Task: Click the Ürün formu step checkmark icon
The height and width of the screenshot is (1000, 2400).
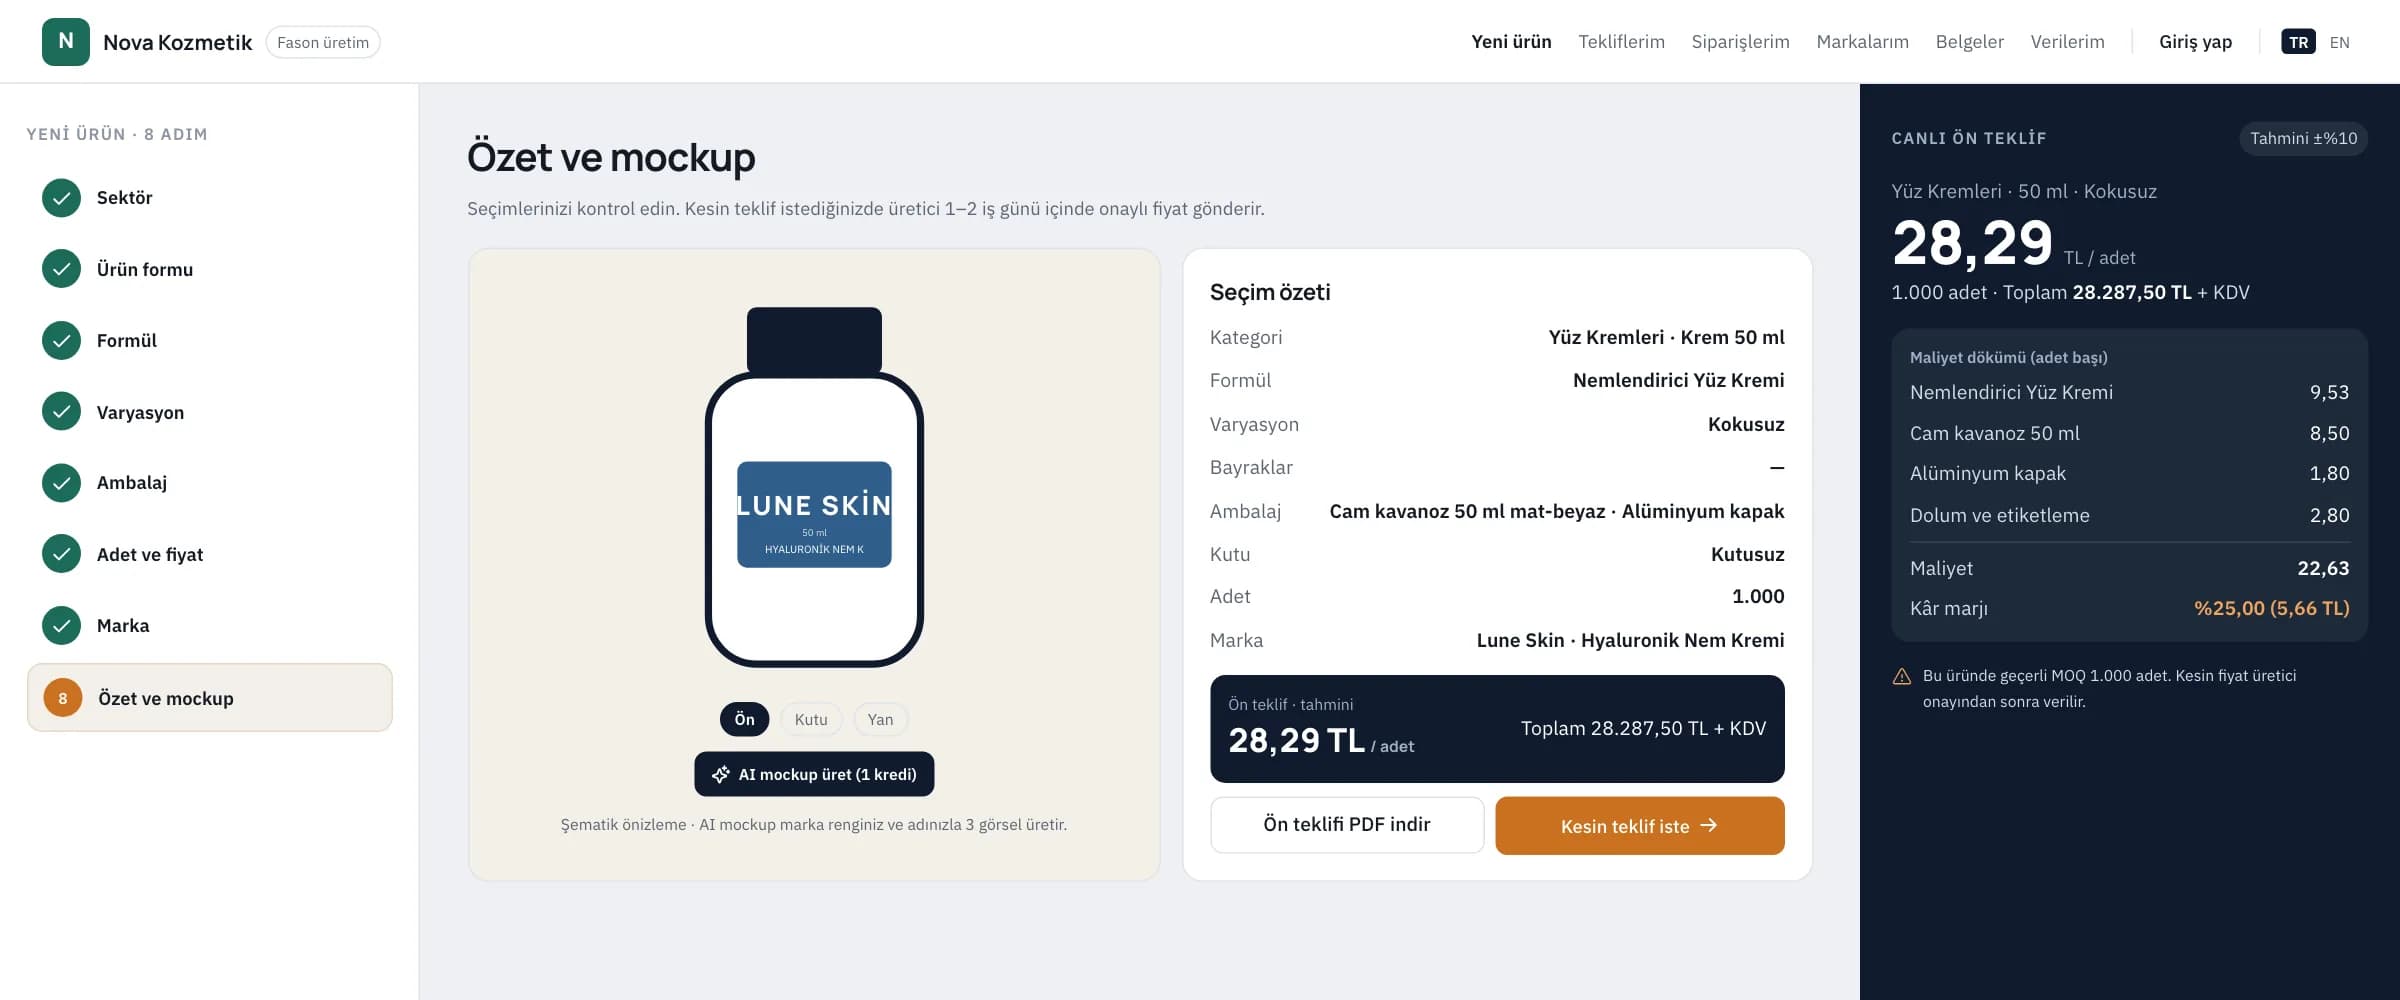Action: [62, 269]
